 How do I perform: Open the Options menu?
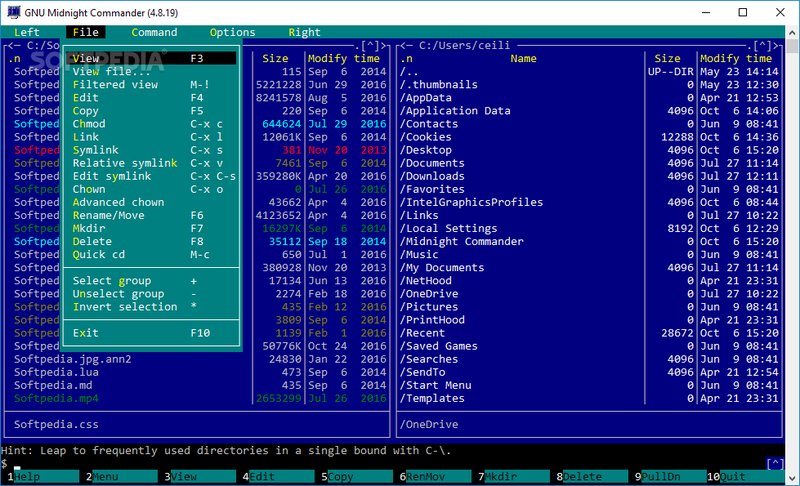coord(232,32)
